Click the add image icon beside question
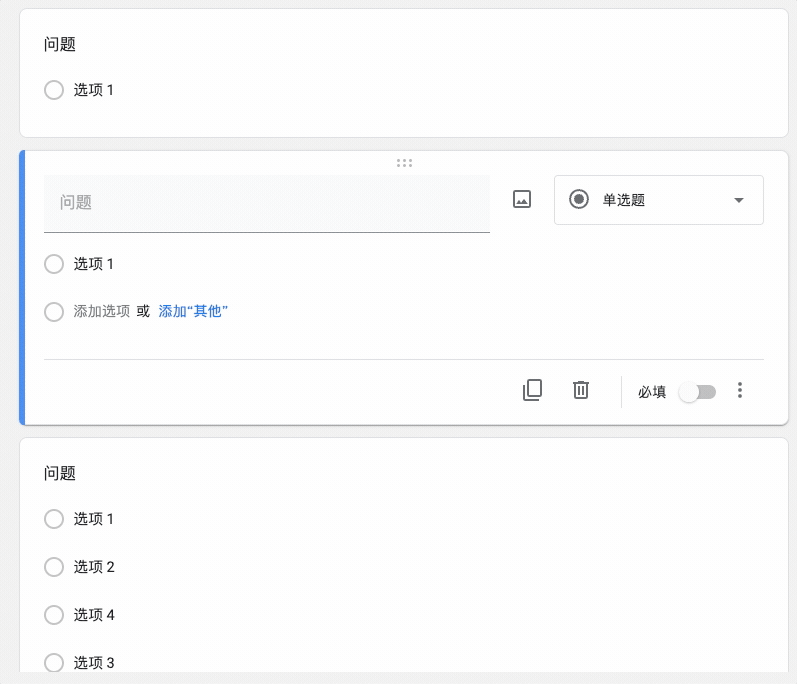The width and height of the screenshot is (797, 684). [521, 199]
